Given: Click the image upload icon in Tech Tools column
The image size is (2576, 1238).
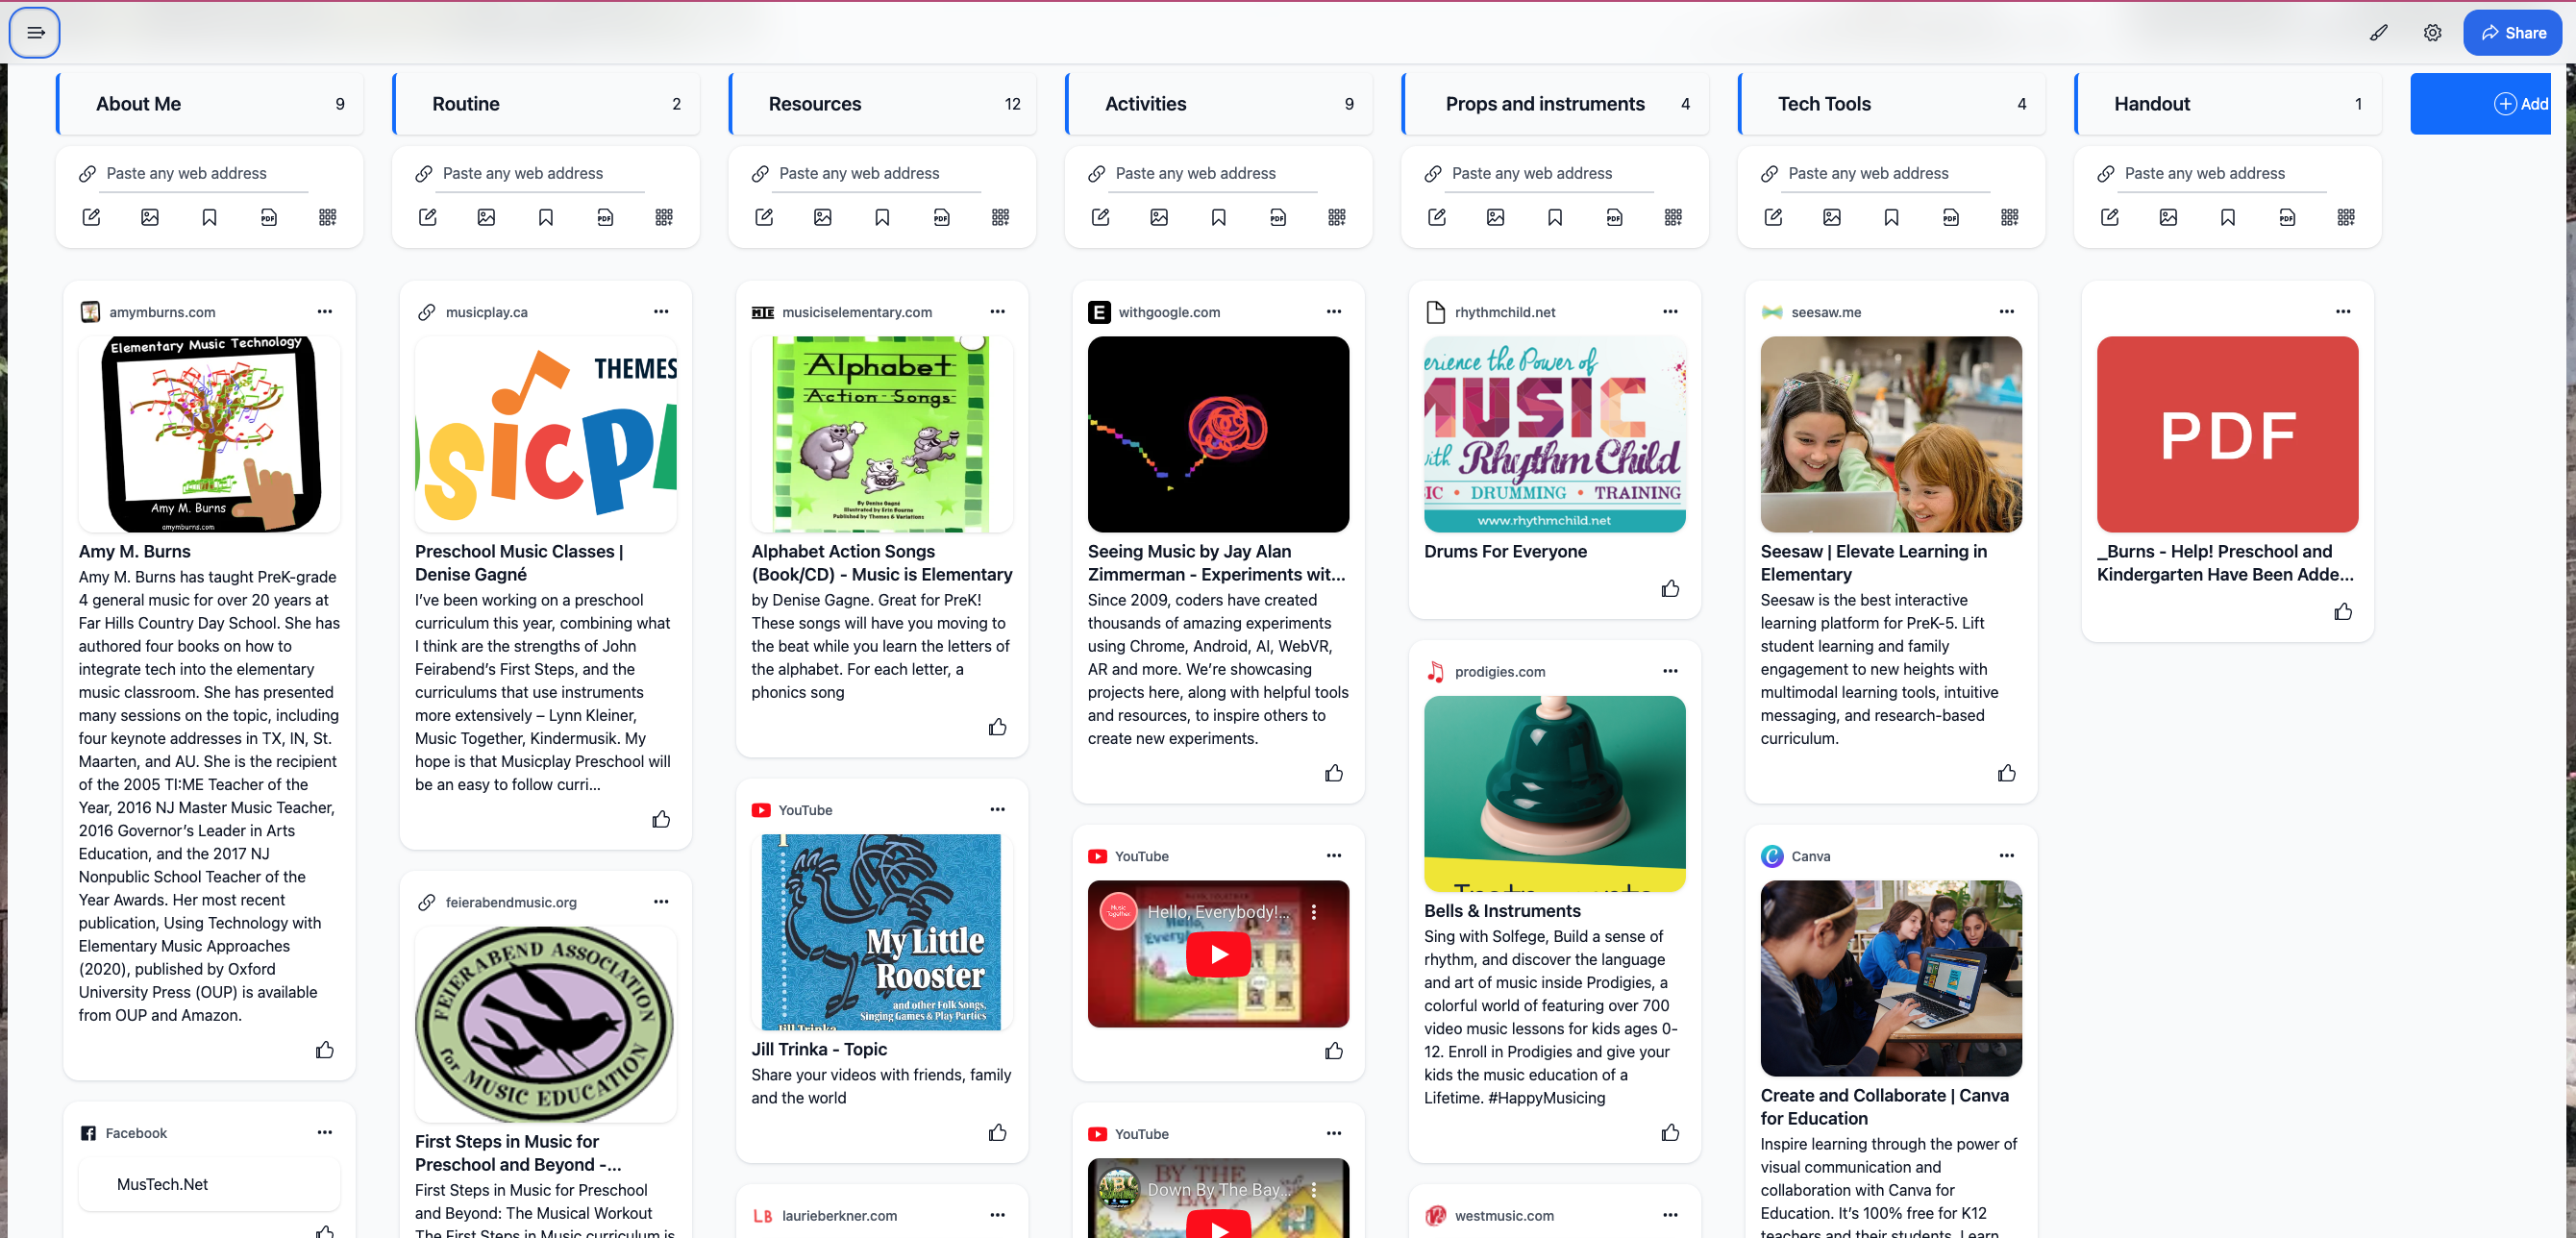Looking at the screenshot, I should (x=1832, y=217).
